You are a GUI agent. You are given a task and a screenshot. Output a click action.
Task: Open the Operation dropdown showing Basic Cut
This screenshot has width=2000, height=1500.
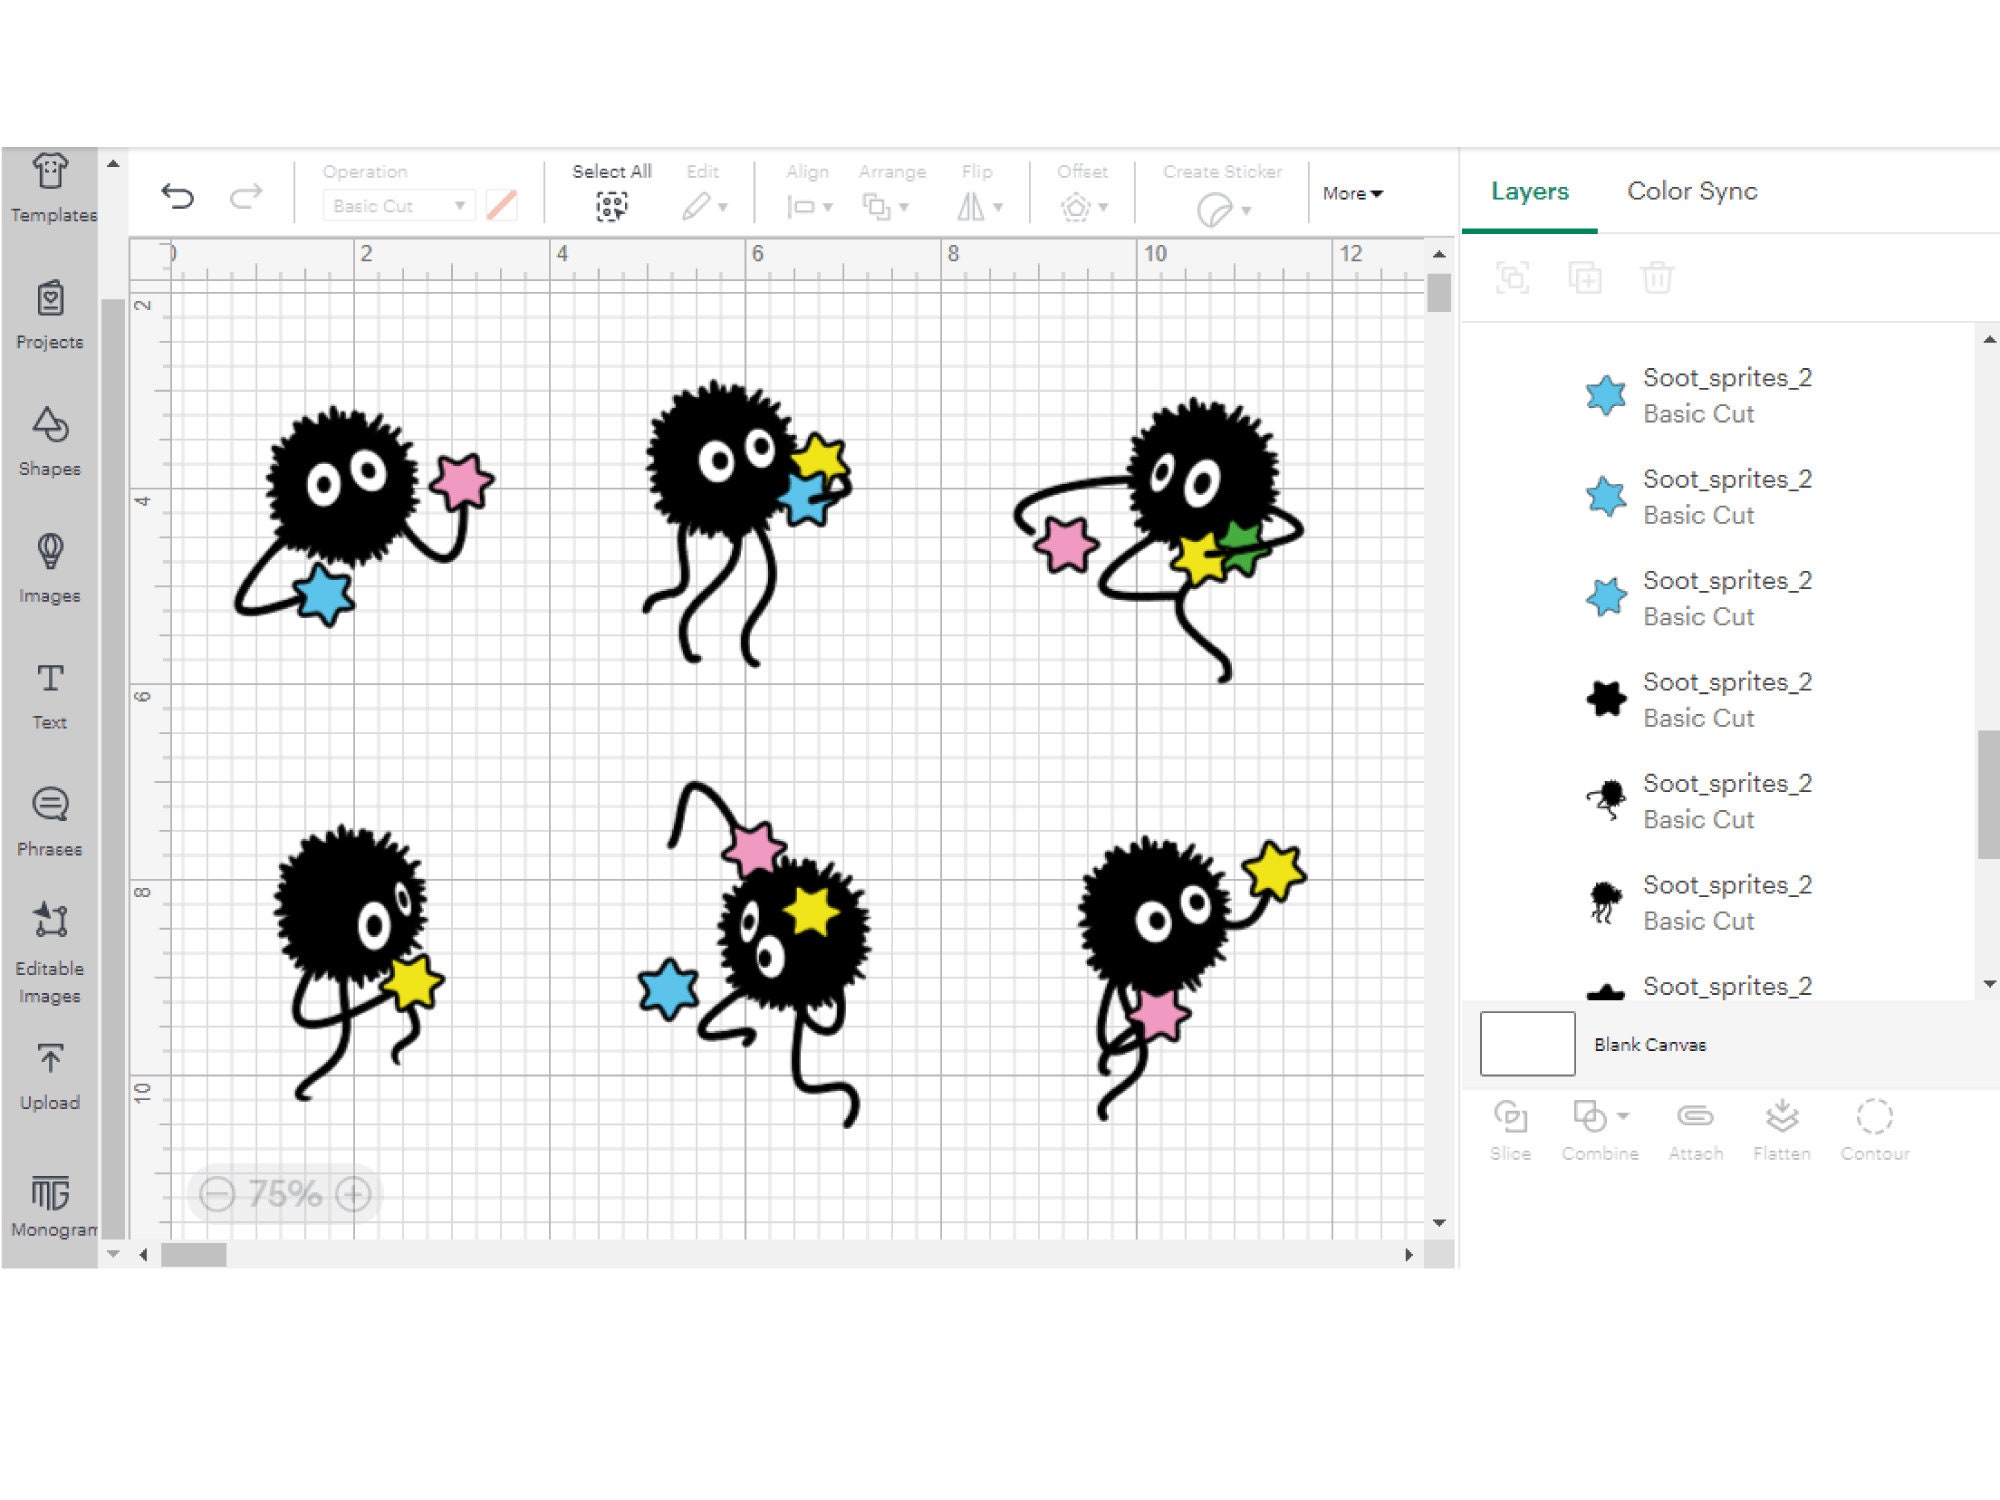(398, 205)
